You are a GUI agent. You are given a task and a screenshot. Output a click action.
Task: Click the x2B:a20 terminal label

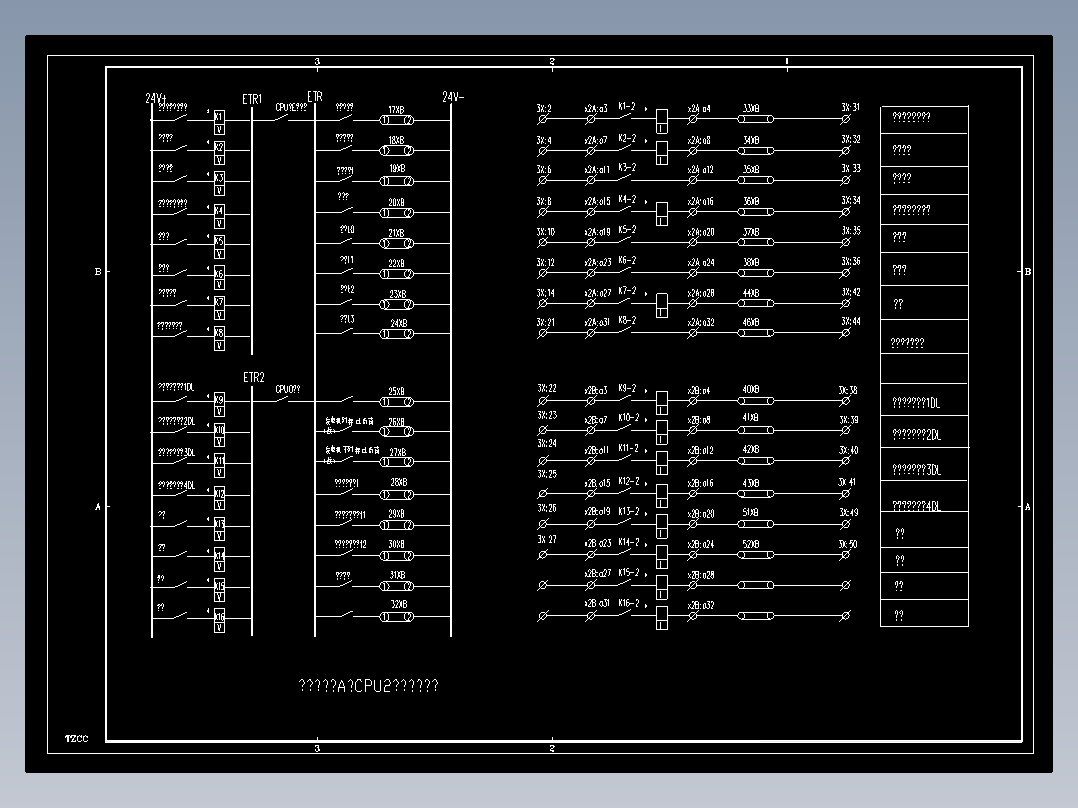pos(701,514)
